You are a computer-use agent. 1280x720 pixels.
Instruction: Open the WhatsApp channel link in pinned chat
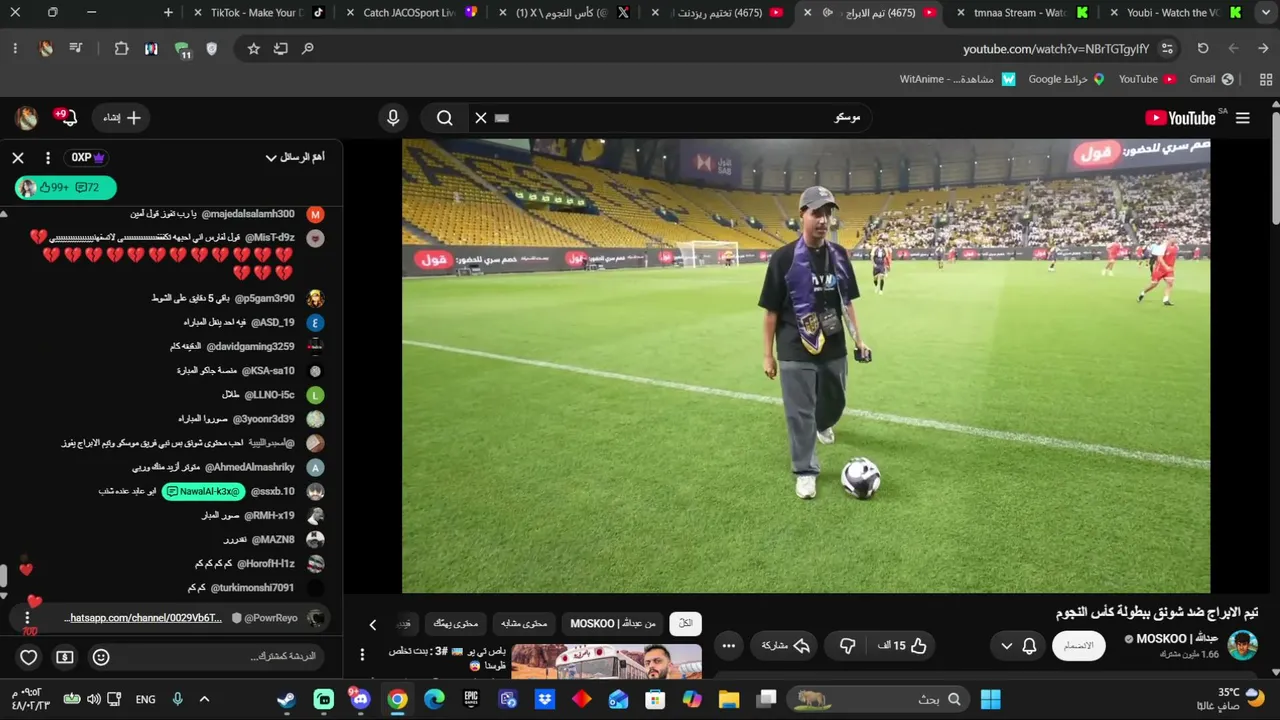[x=143, y=618]
